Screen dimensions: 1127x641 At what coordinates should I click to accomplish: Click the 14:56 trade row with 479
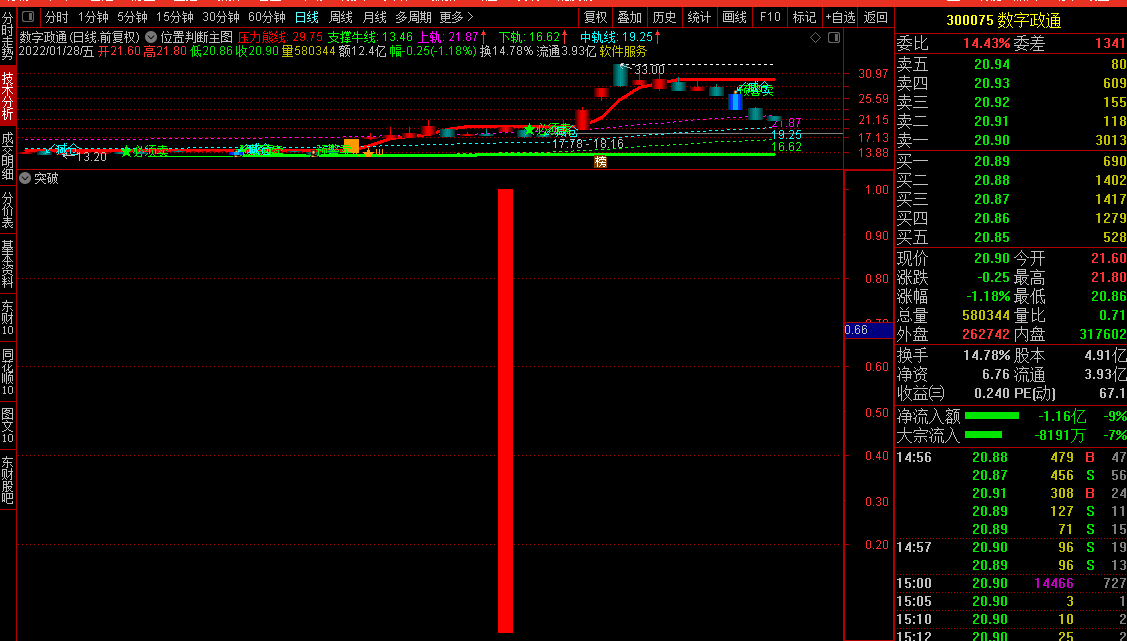(x=1011, y=457)
